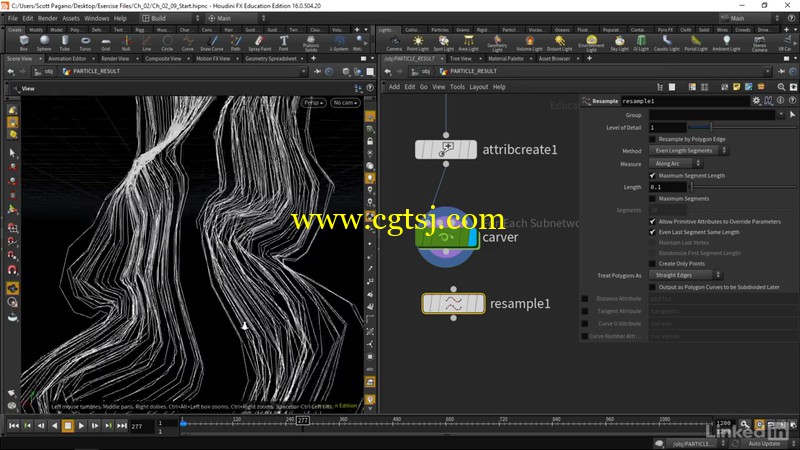Toggle Create Only Points checkbox
The image size is (800, 450).
(x=652, y=264)
